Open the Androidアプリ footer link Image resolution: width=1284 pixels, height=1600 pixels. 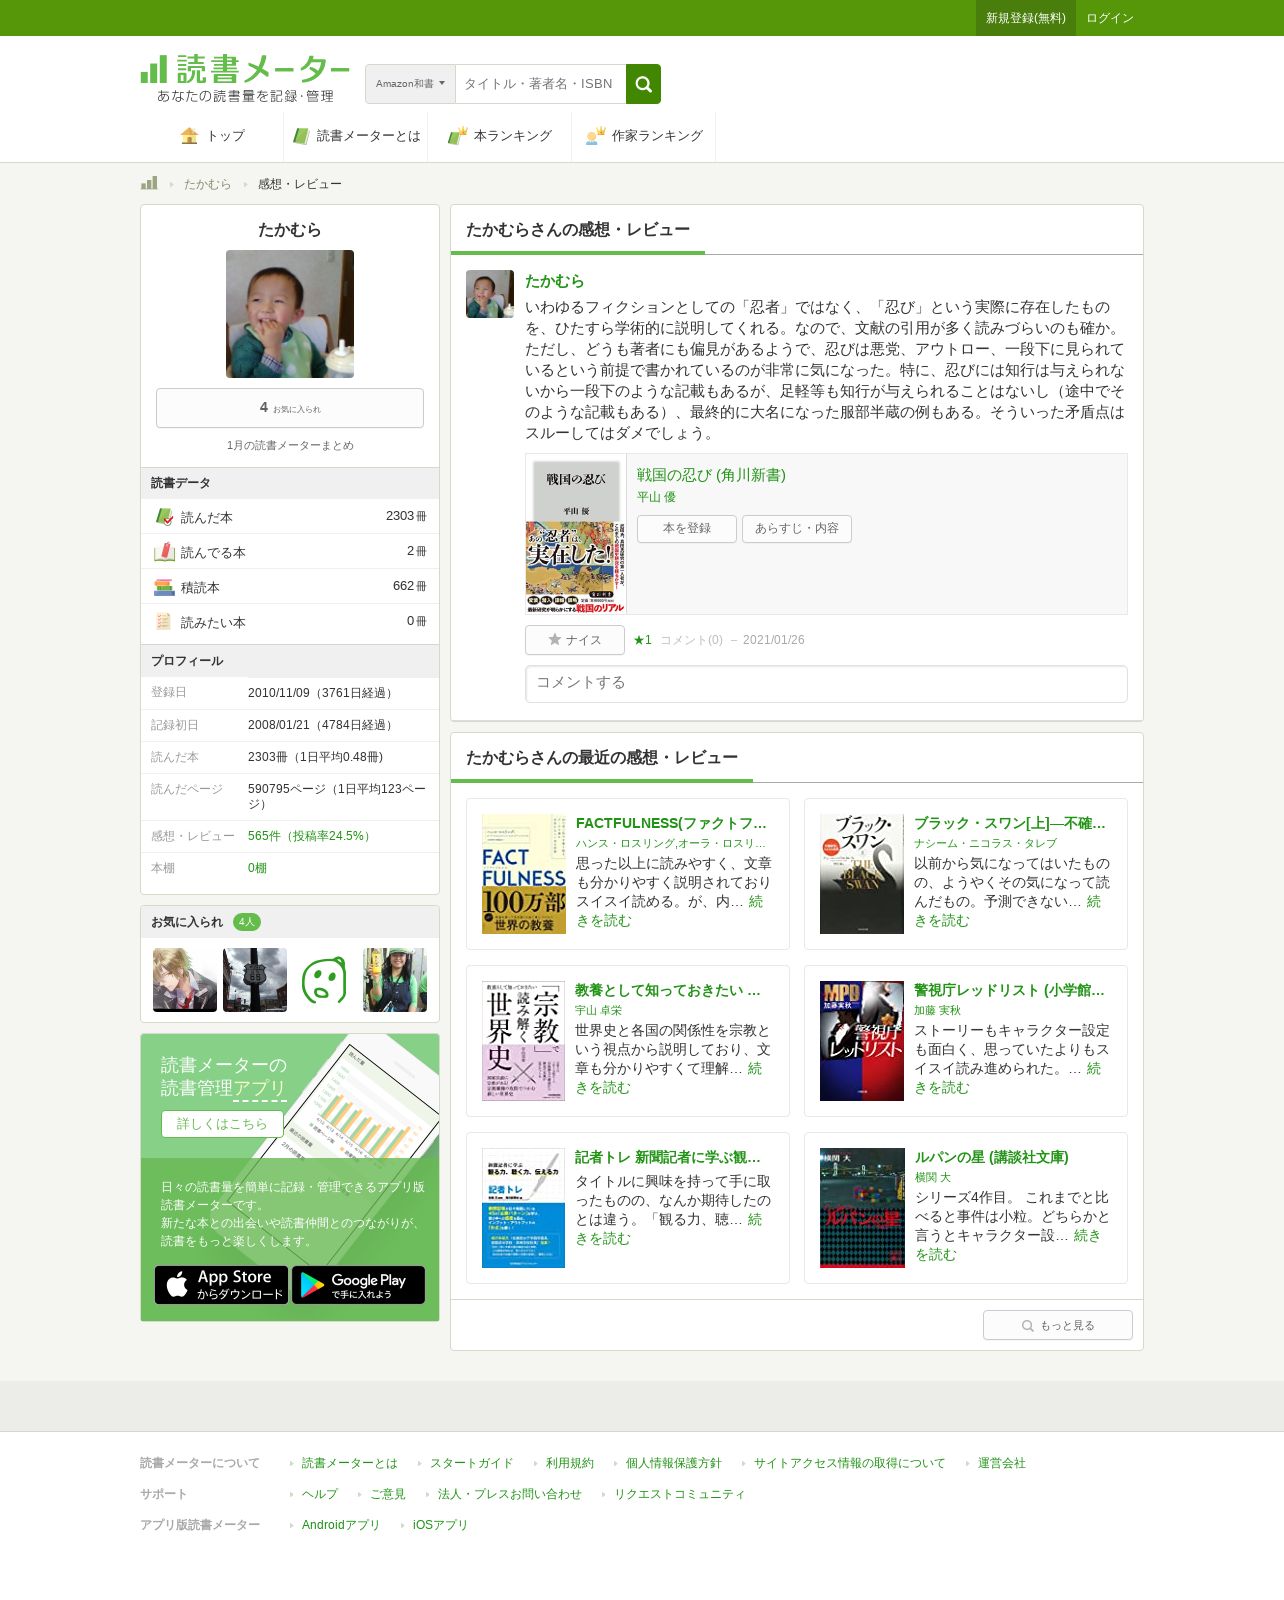coord(341,1525)
